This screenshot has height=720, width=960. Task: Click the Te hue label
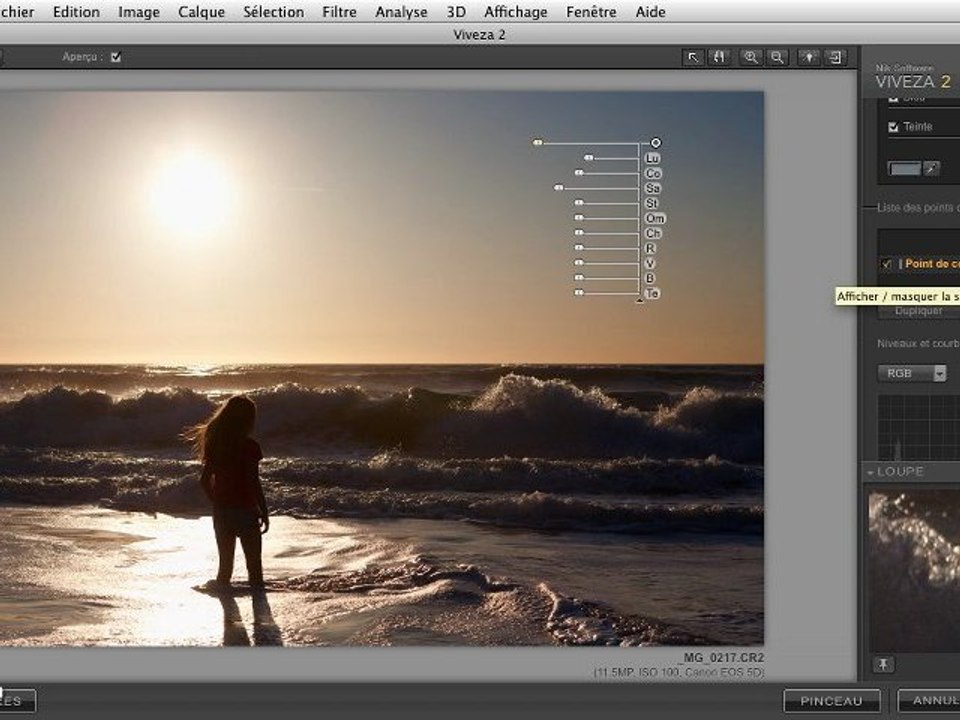pyautogui.click(x=652, y=293)
